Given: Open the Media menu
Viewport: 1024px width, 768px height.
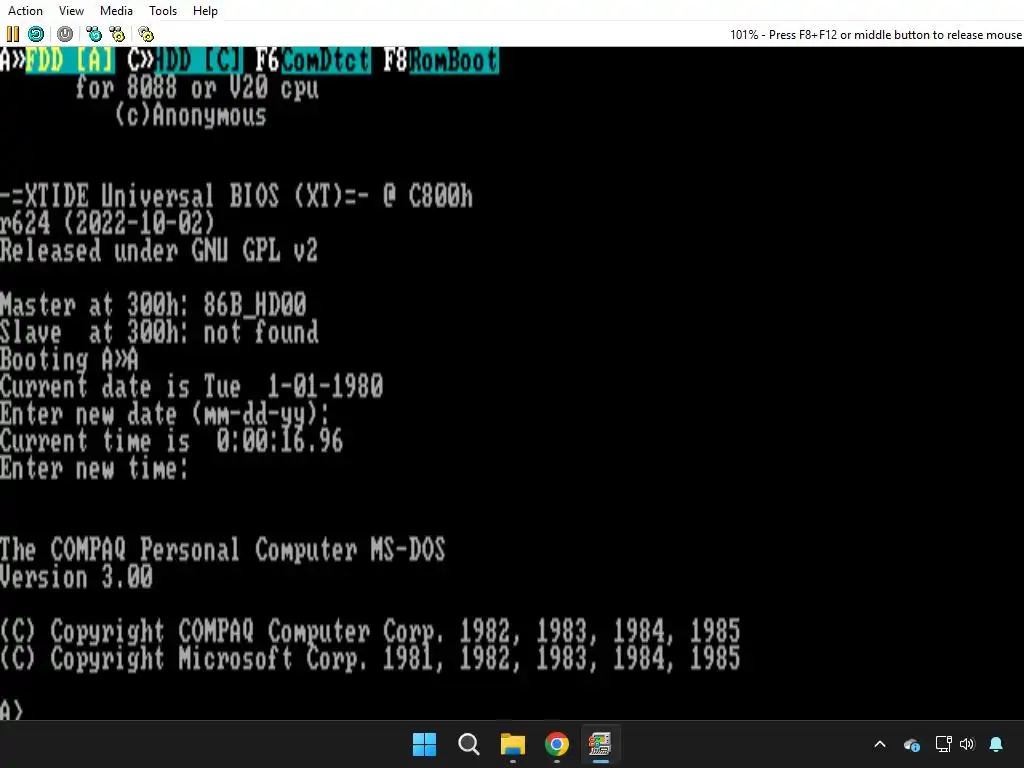Looking at the screenshot, I should click(116, 10).
